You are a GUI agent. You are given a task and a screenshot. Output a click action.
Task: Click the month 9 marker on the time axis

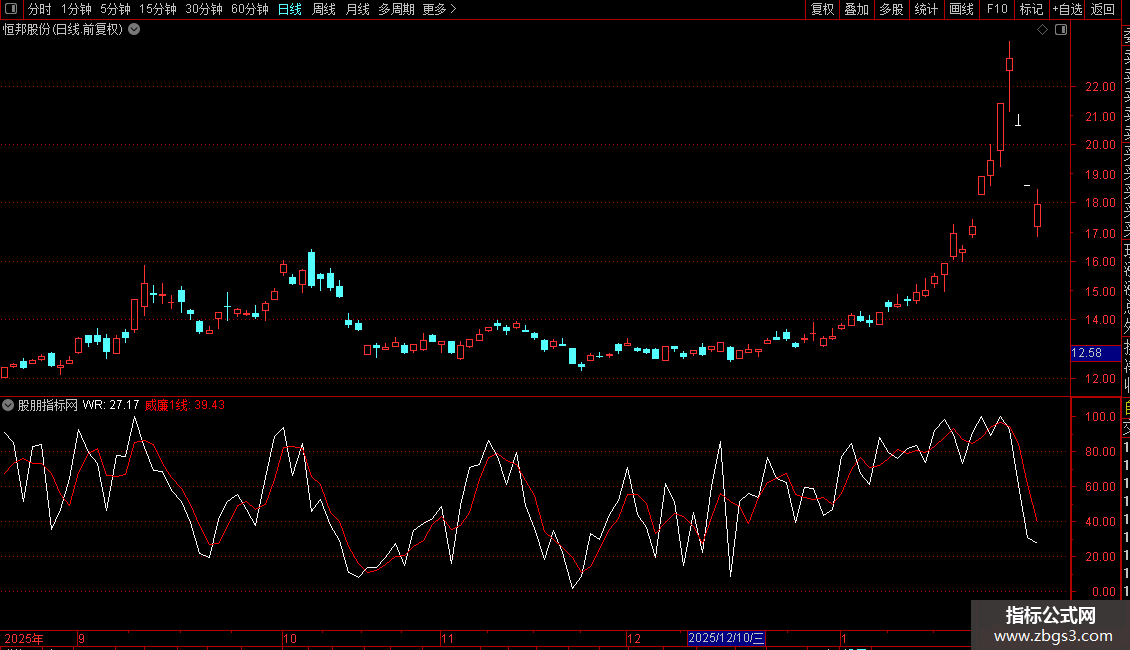[x=81, y=638]
